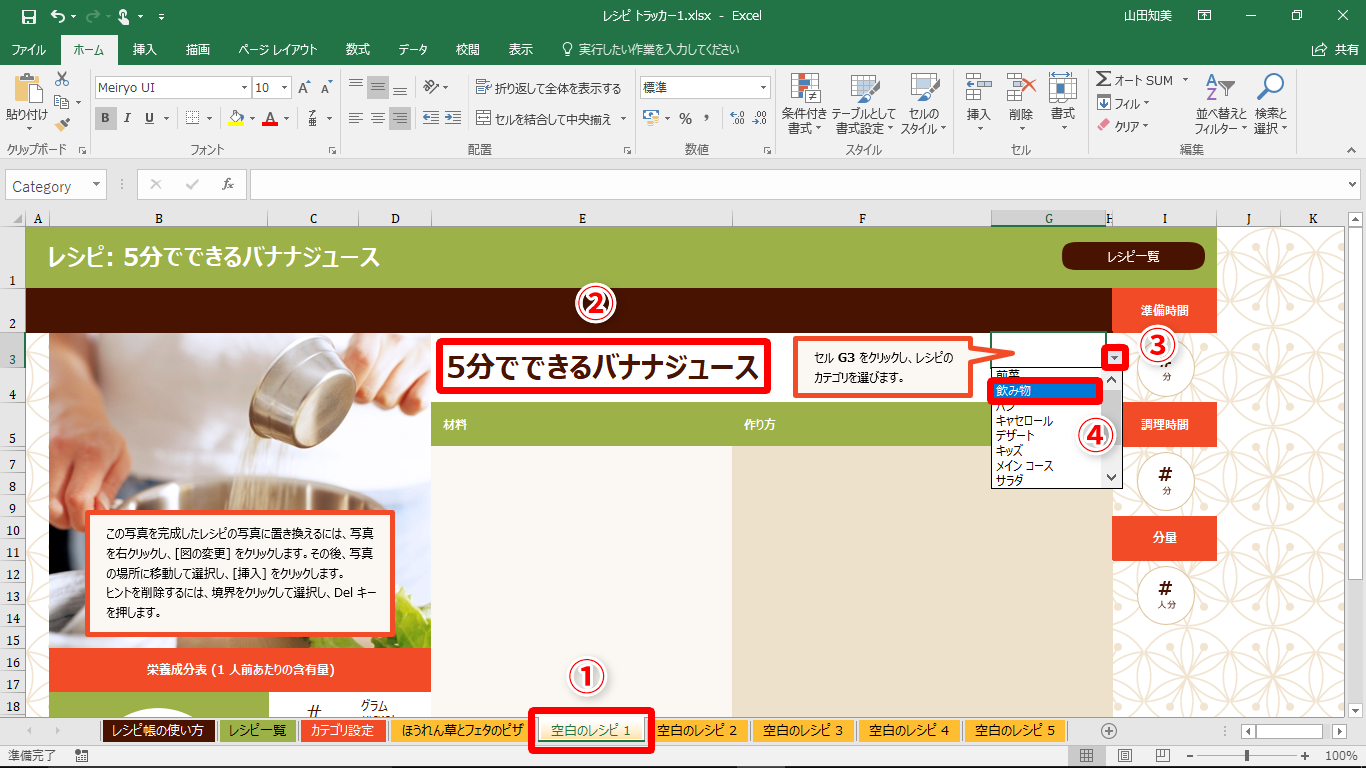The width and height of the screenshot is (1366, 768).
Task: Select 飲み物 in the category list
Action: pos(1044,391)
